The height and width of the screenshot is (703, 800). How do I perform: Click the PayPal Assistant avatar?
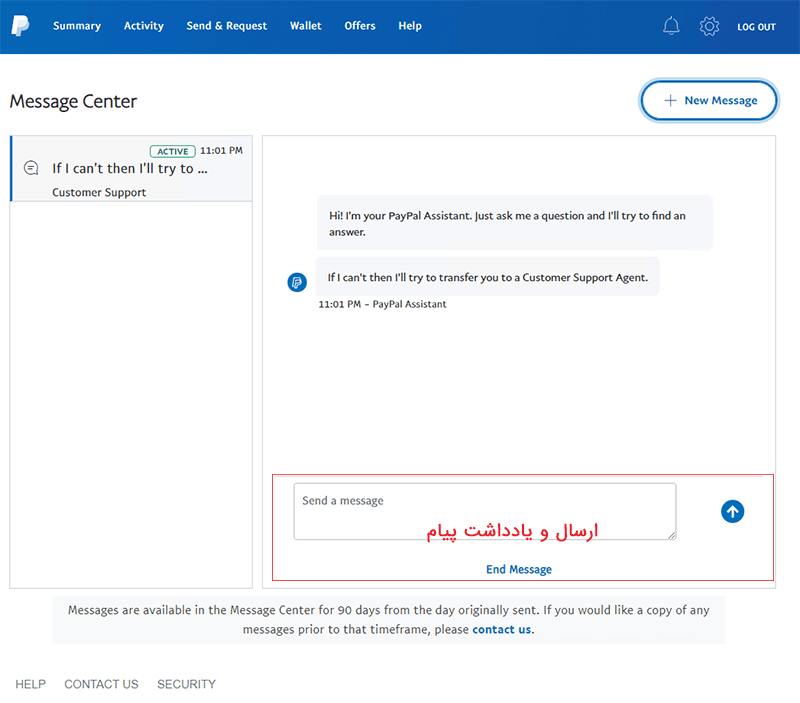coord(297,282)
